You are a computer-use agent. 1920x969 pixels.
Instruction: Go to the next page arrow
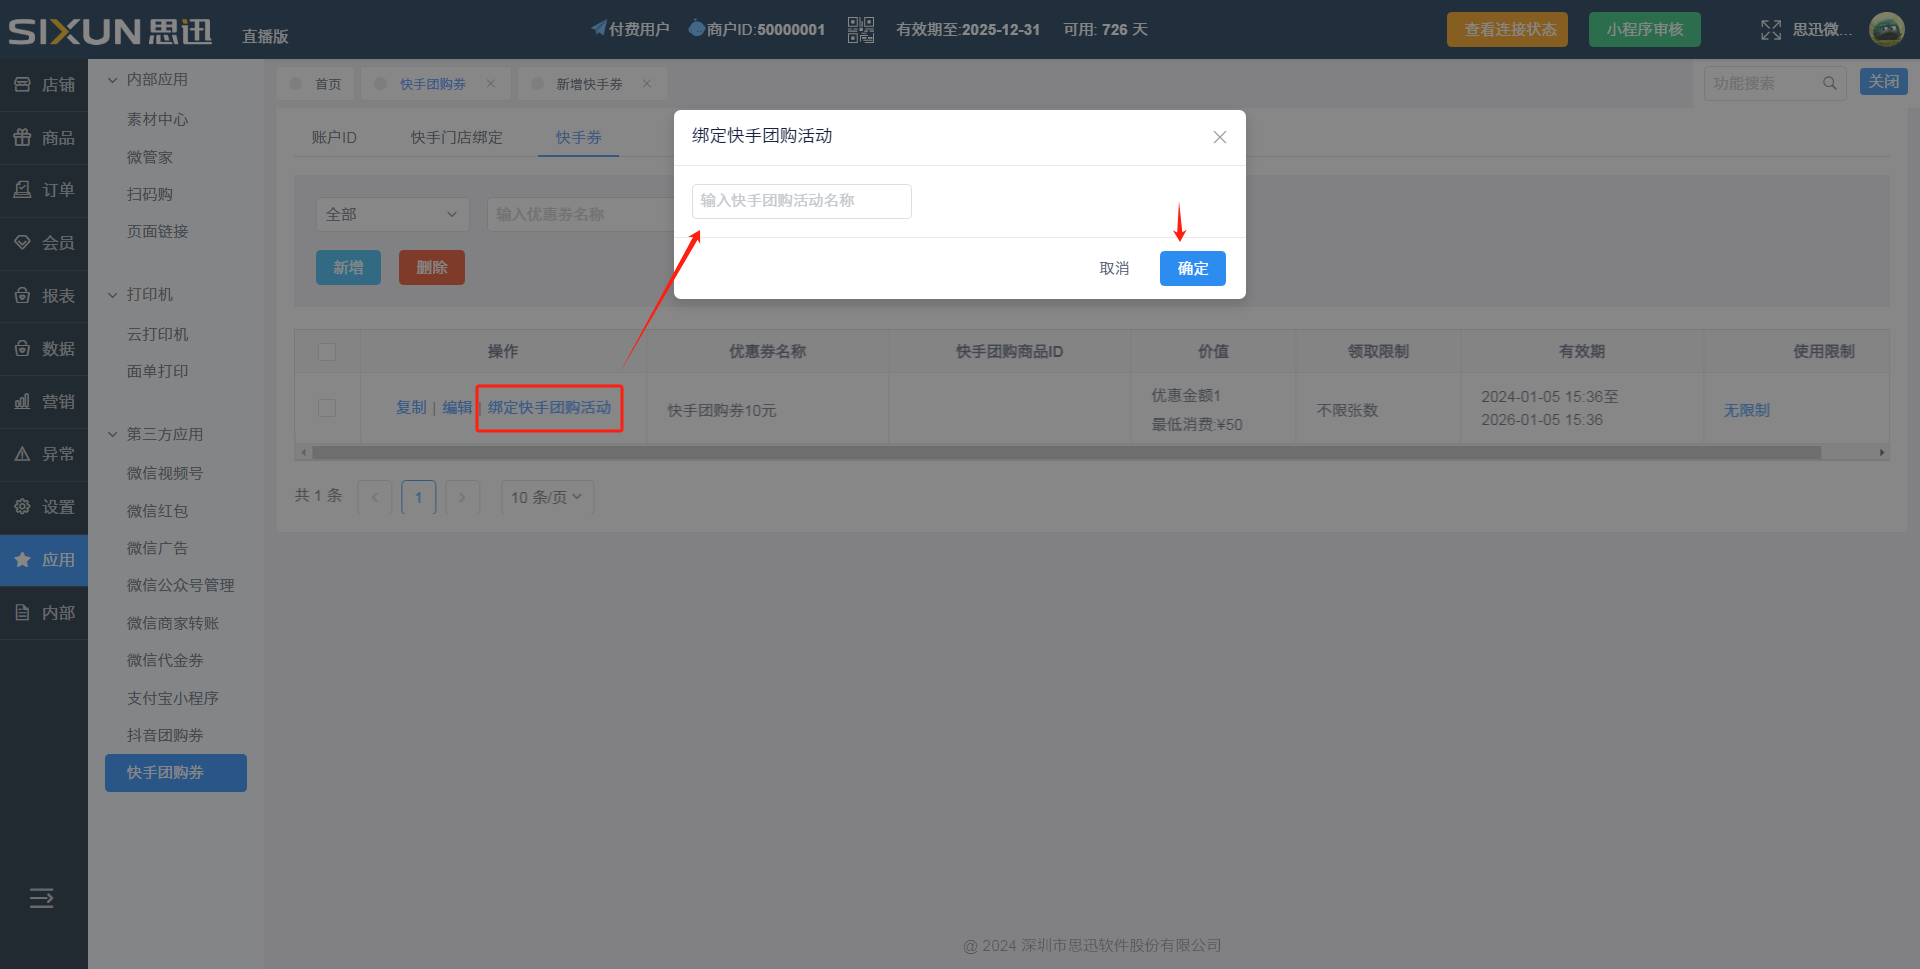tap(462, 497)
